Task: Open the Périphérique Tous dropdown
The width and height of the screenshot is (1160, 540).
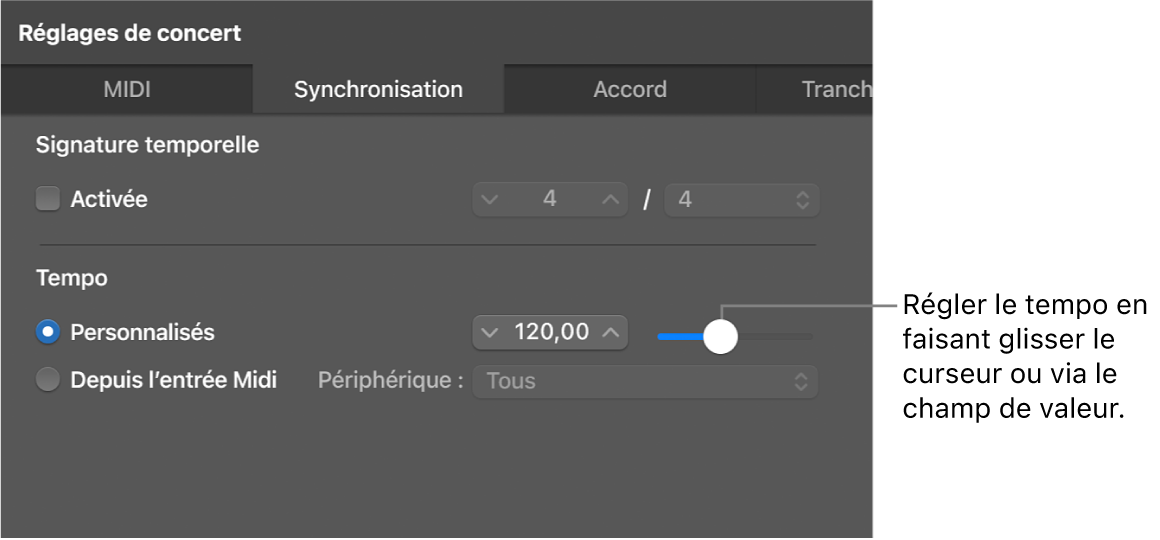Action: pyautogui.click(x=646, y=381)
